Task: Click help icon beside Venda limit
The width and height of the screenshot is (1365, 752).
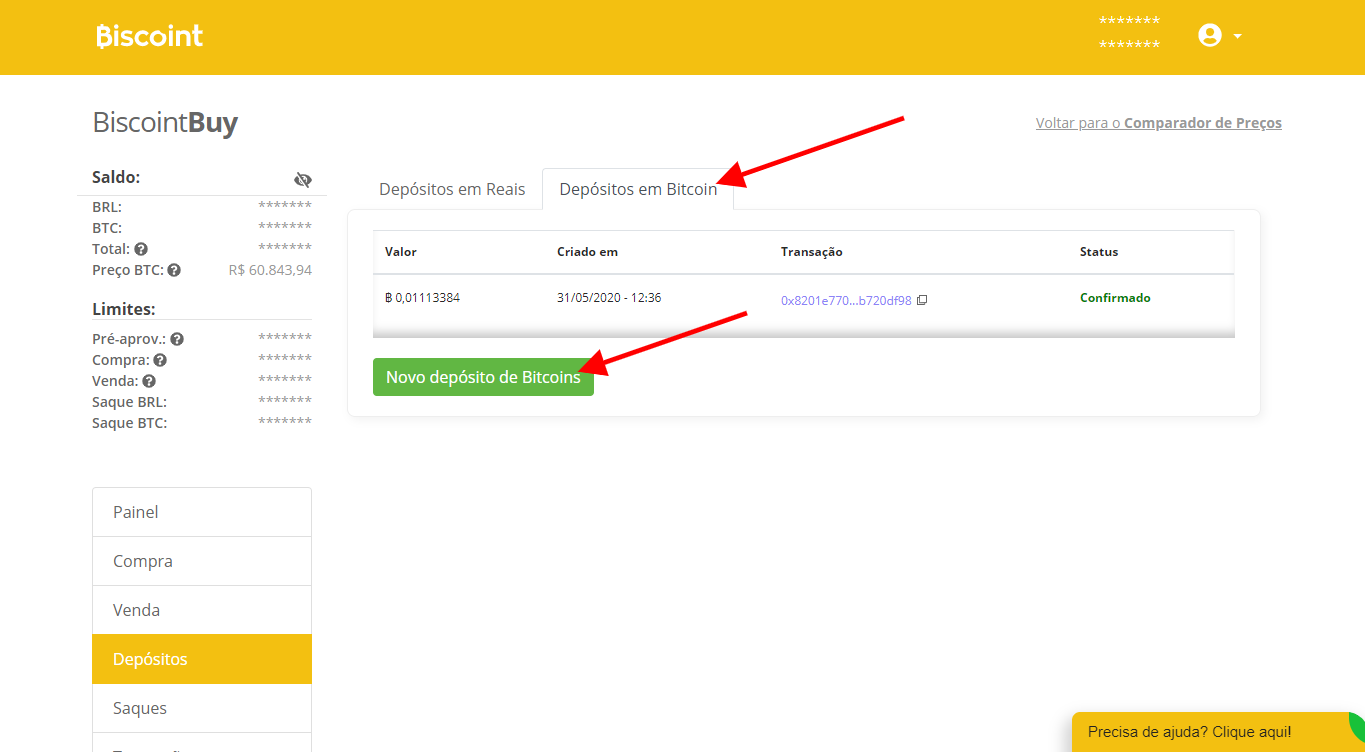Action: [149, 381]
